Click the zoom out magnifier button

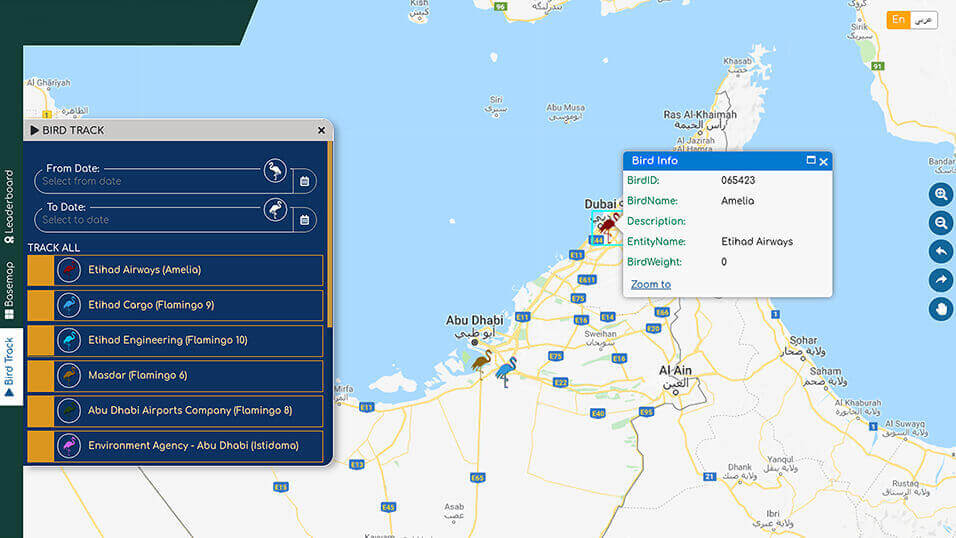point(941,223)
